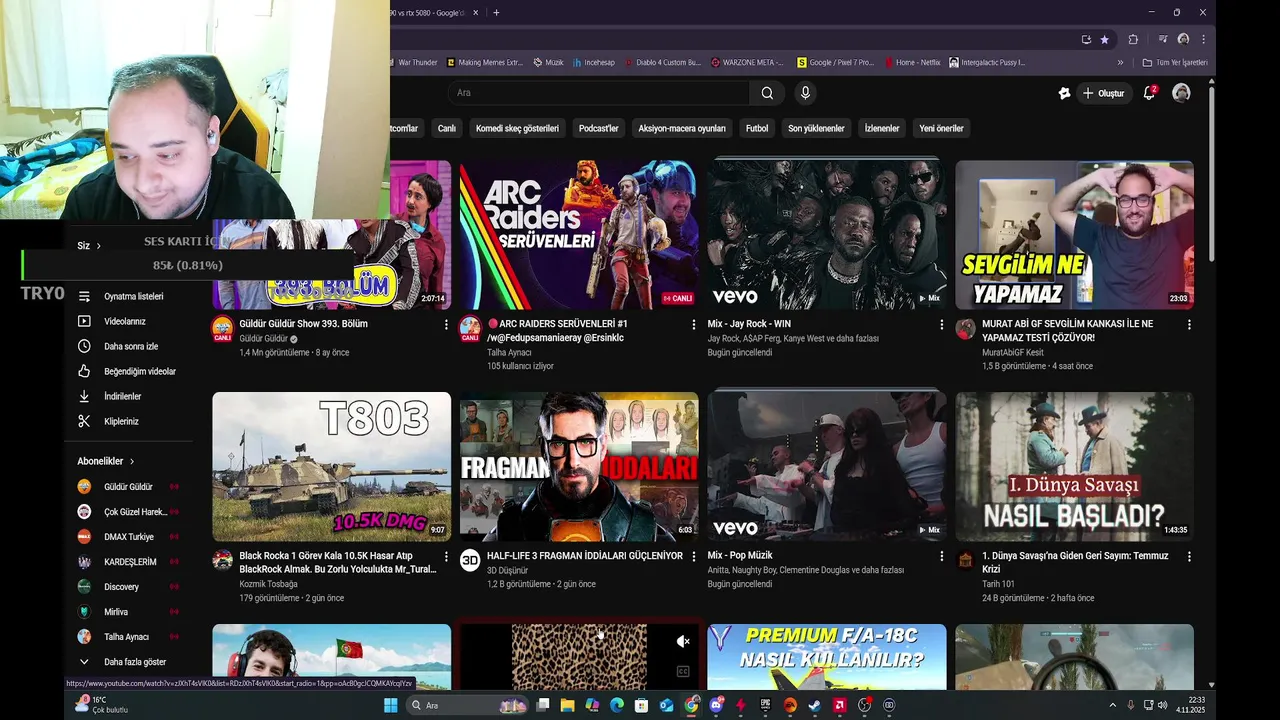Expand Daha fazla göster in subscriptions
This screenshot has width=1280, height=720.
125,662
